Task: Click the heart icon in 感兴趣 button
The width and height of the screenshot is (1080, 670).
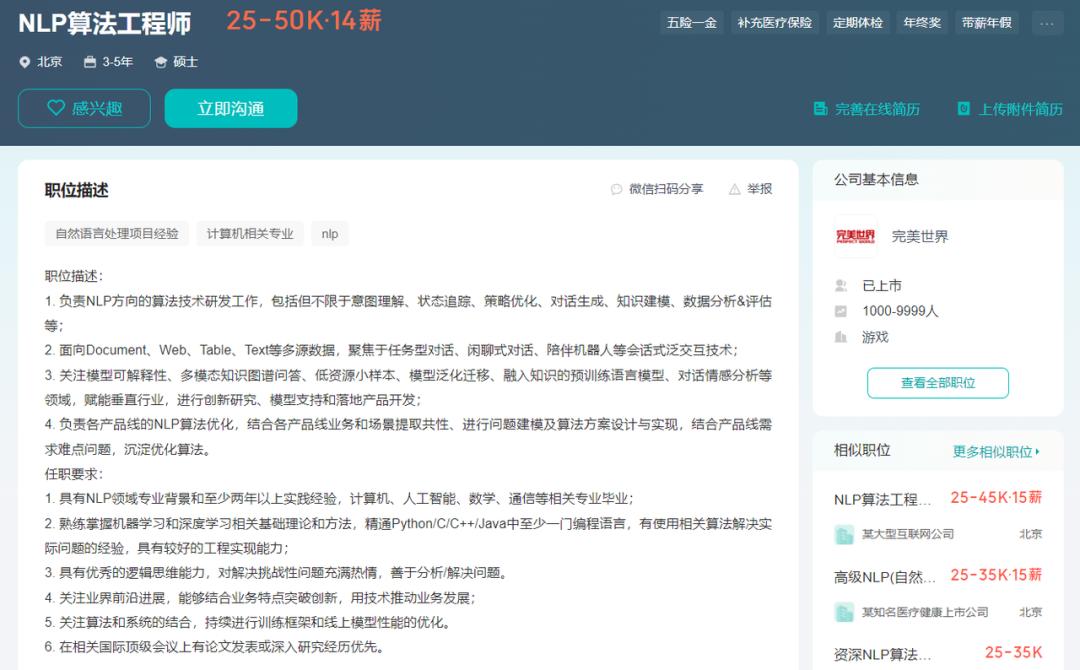Action: 56,107
